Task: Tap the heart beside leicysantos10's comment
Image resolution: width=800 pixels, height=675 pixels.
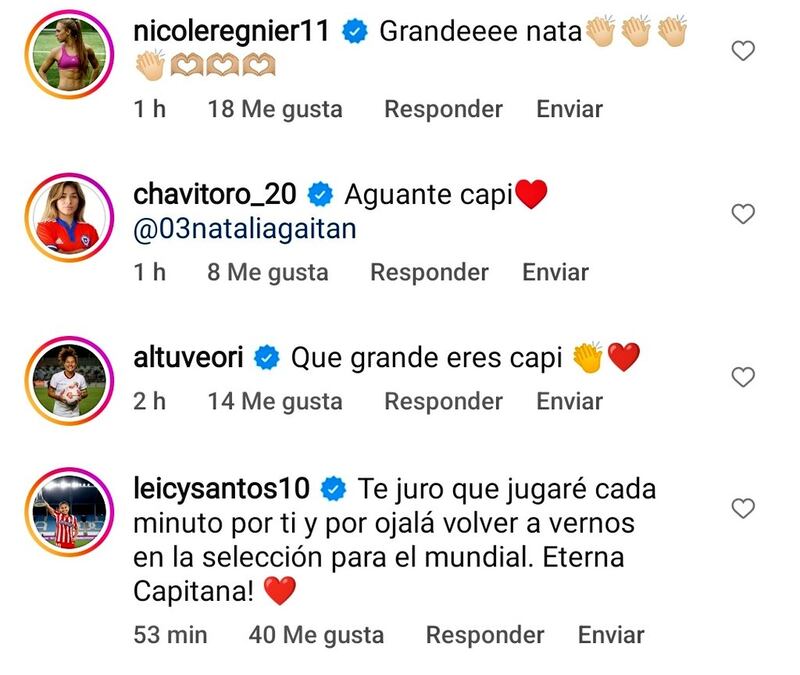Action: [743, 508]
